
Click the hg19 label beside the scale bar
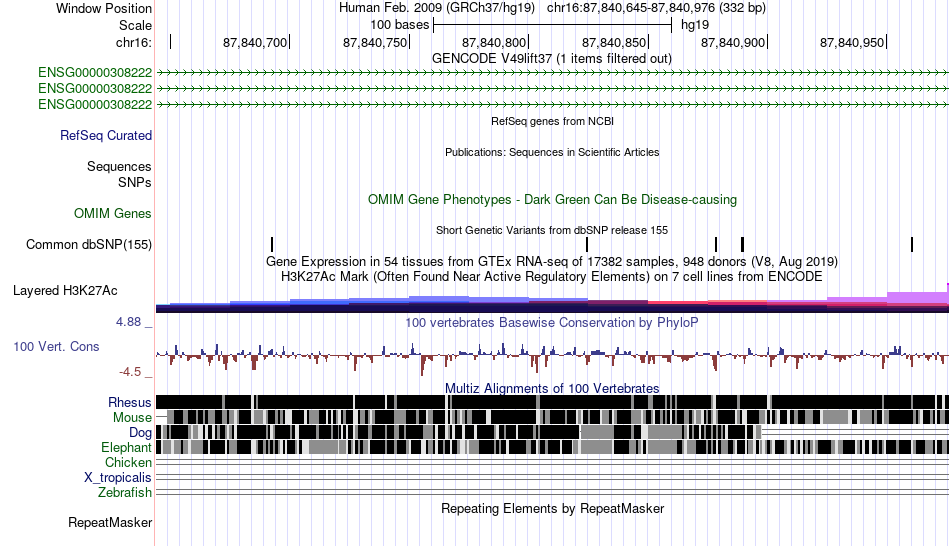coord(695,25)
